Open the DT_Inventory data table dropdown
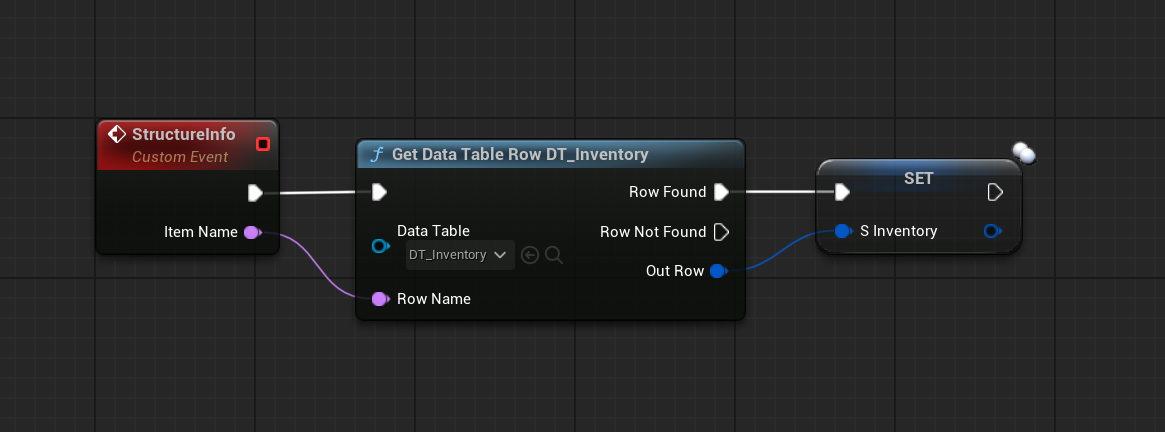The image size is (1165, 432). pos(461,255)
